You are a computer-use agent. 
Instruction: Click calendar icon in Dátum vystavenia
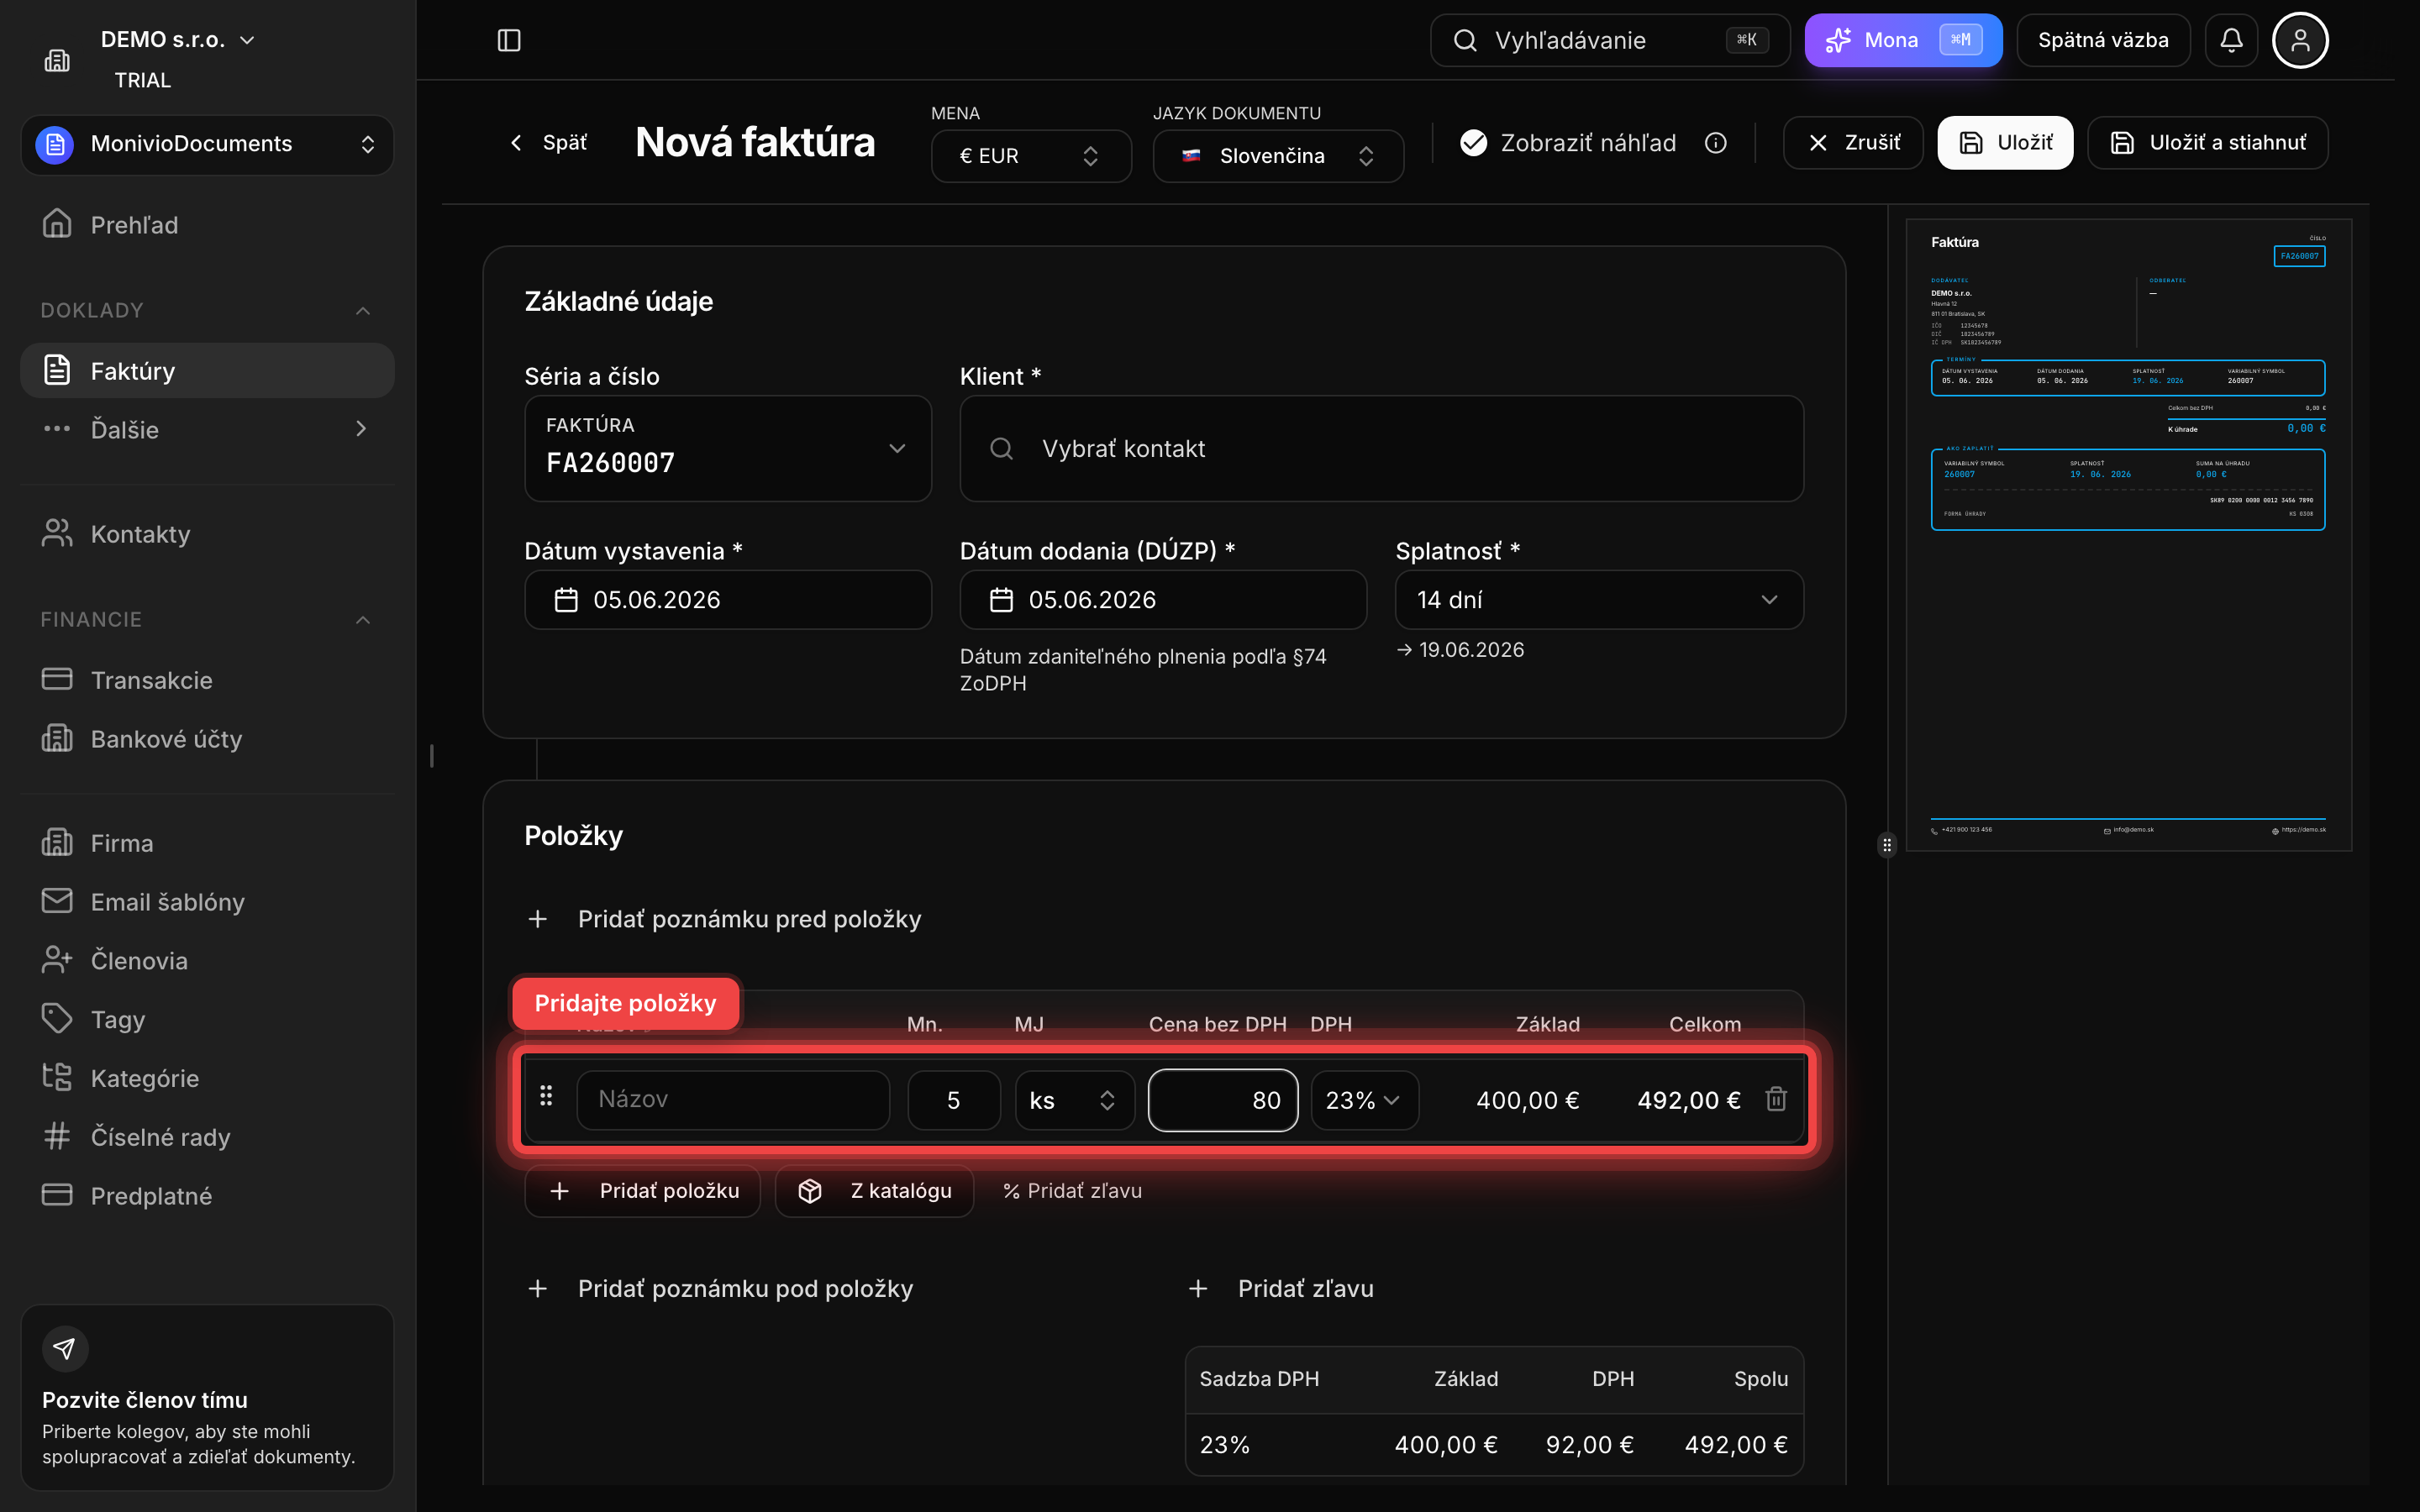pyautogui.click(x=566, y=600)
